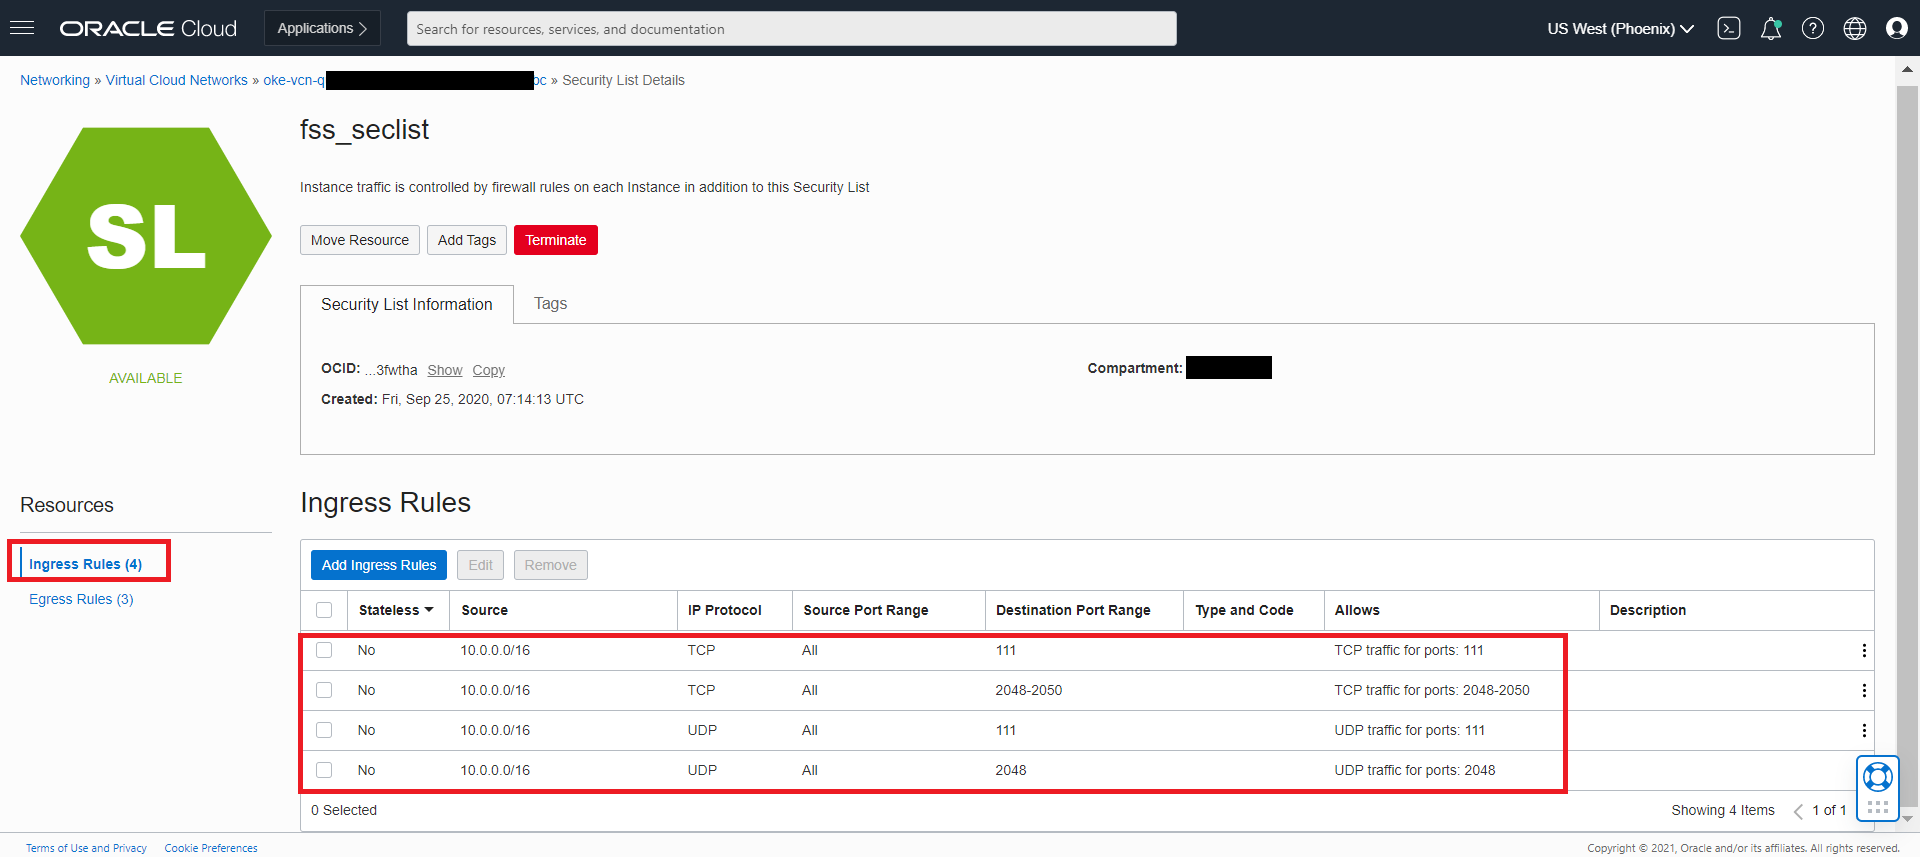Show the full OCID

tap(445, 370)
